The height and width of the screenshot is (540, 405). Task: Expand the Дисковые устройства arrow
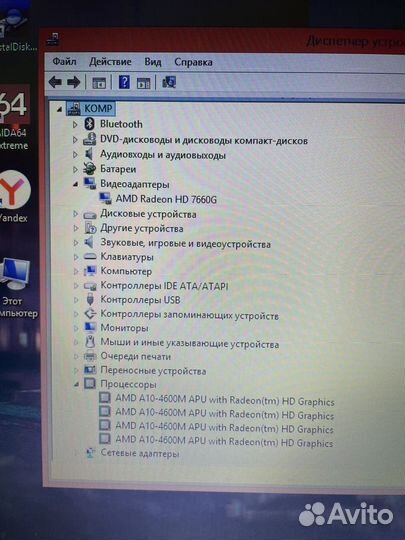(x=75, y=214)
